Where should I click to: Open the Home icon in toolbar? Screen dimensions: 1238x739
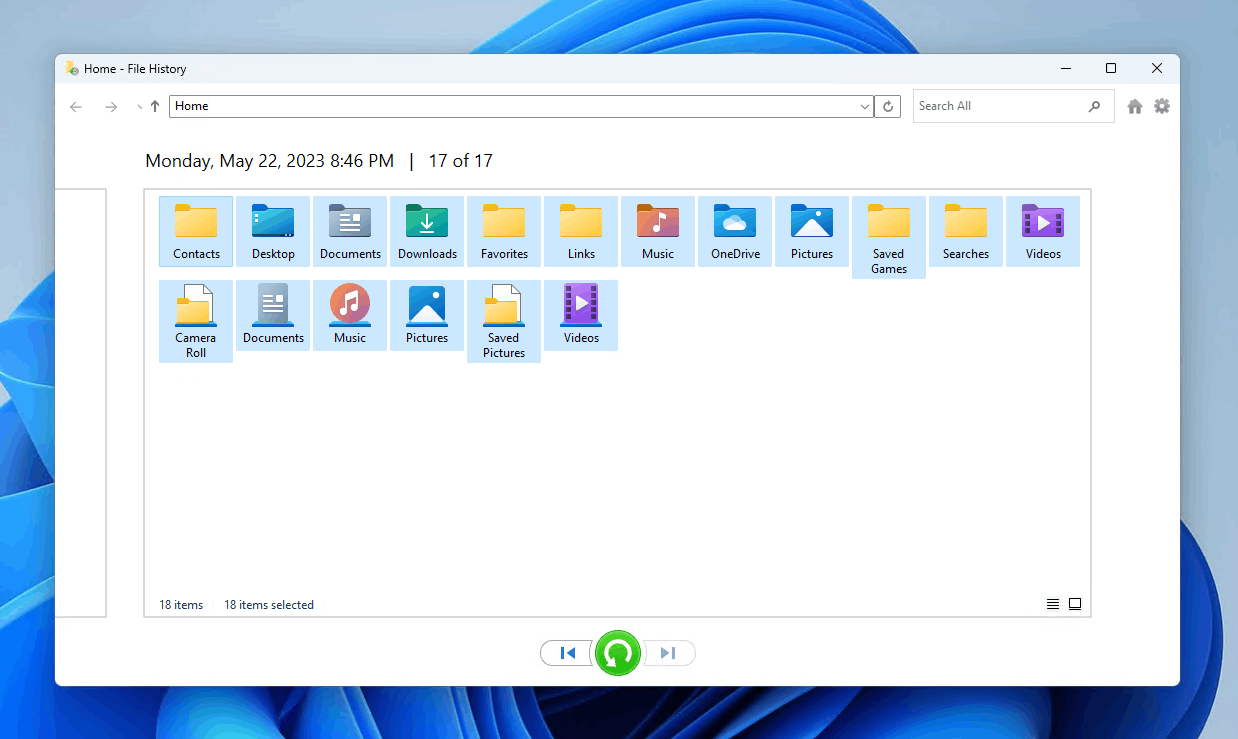1135,106
